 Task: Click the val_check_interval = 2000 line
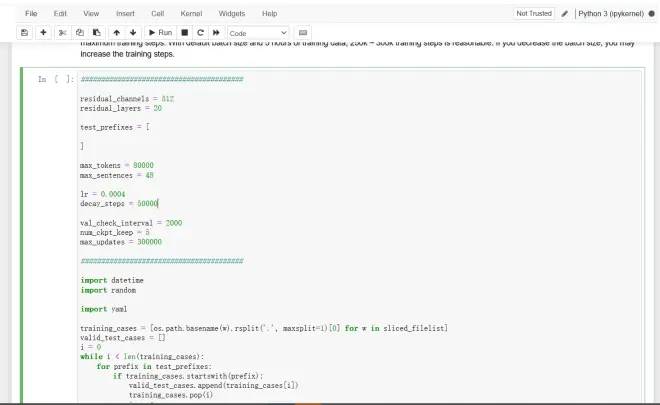point(131,223)
